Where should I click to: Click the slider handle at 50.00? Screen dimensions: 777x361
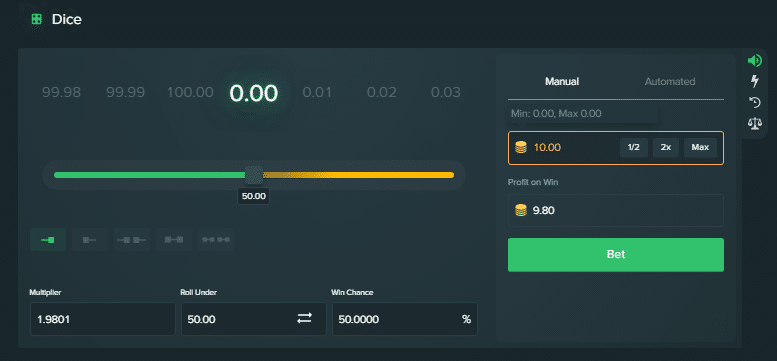[254, 175]
